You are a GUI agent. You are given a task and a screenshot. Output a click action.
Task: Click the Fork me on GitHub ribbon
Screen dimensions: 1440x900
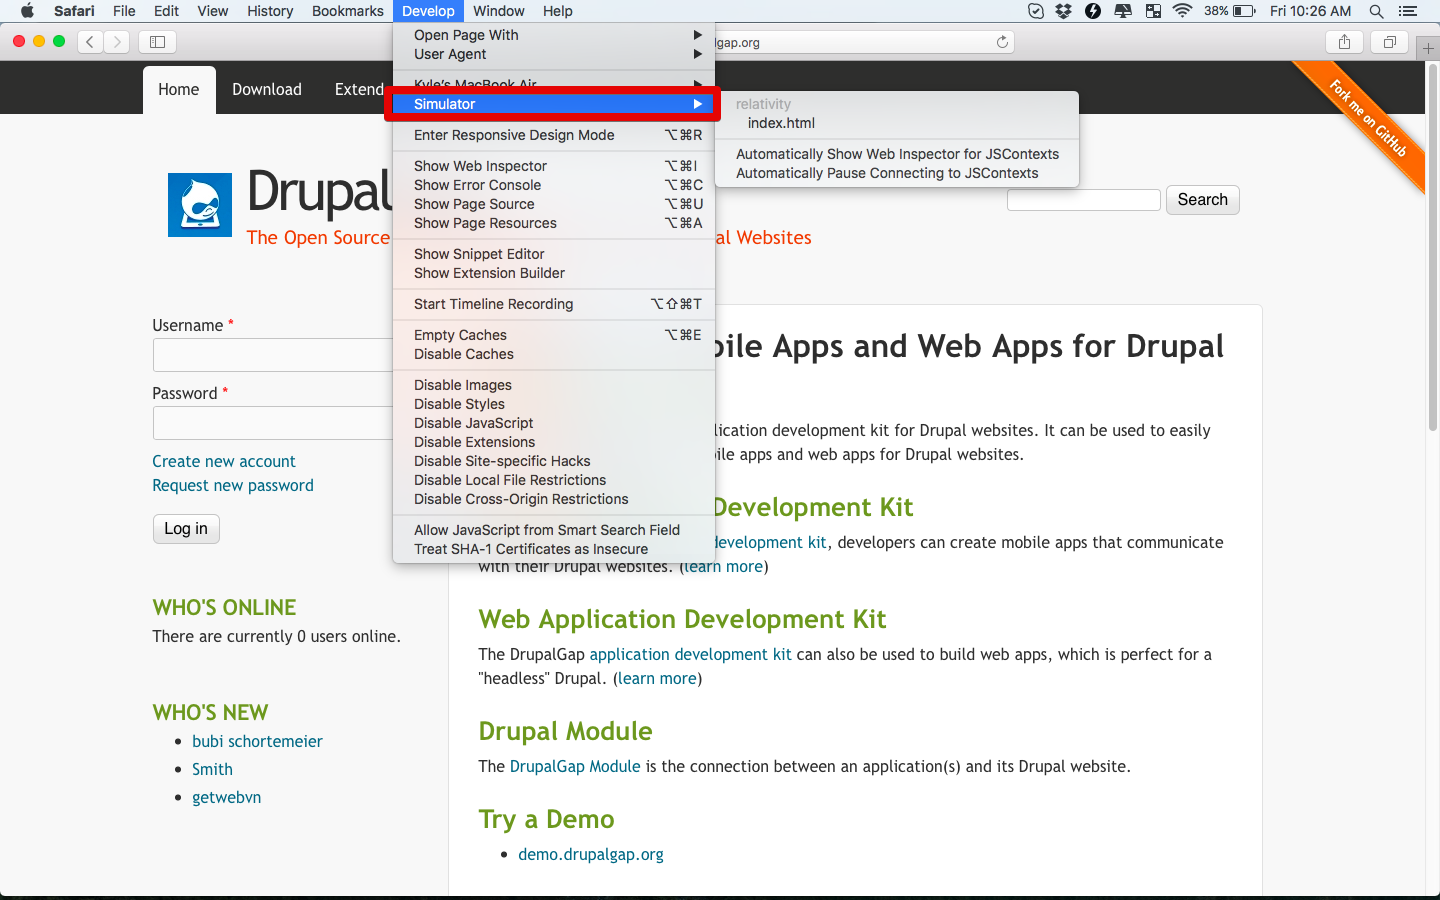(1367, 118)
